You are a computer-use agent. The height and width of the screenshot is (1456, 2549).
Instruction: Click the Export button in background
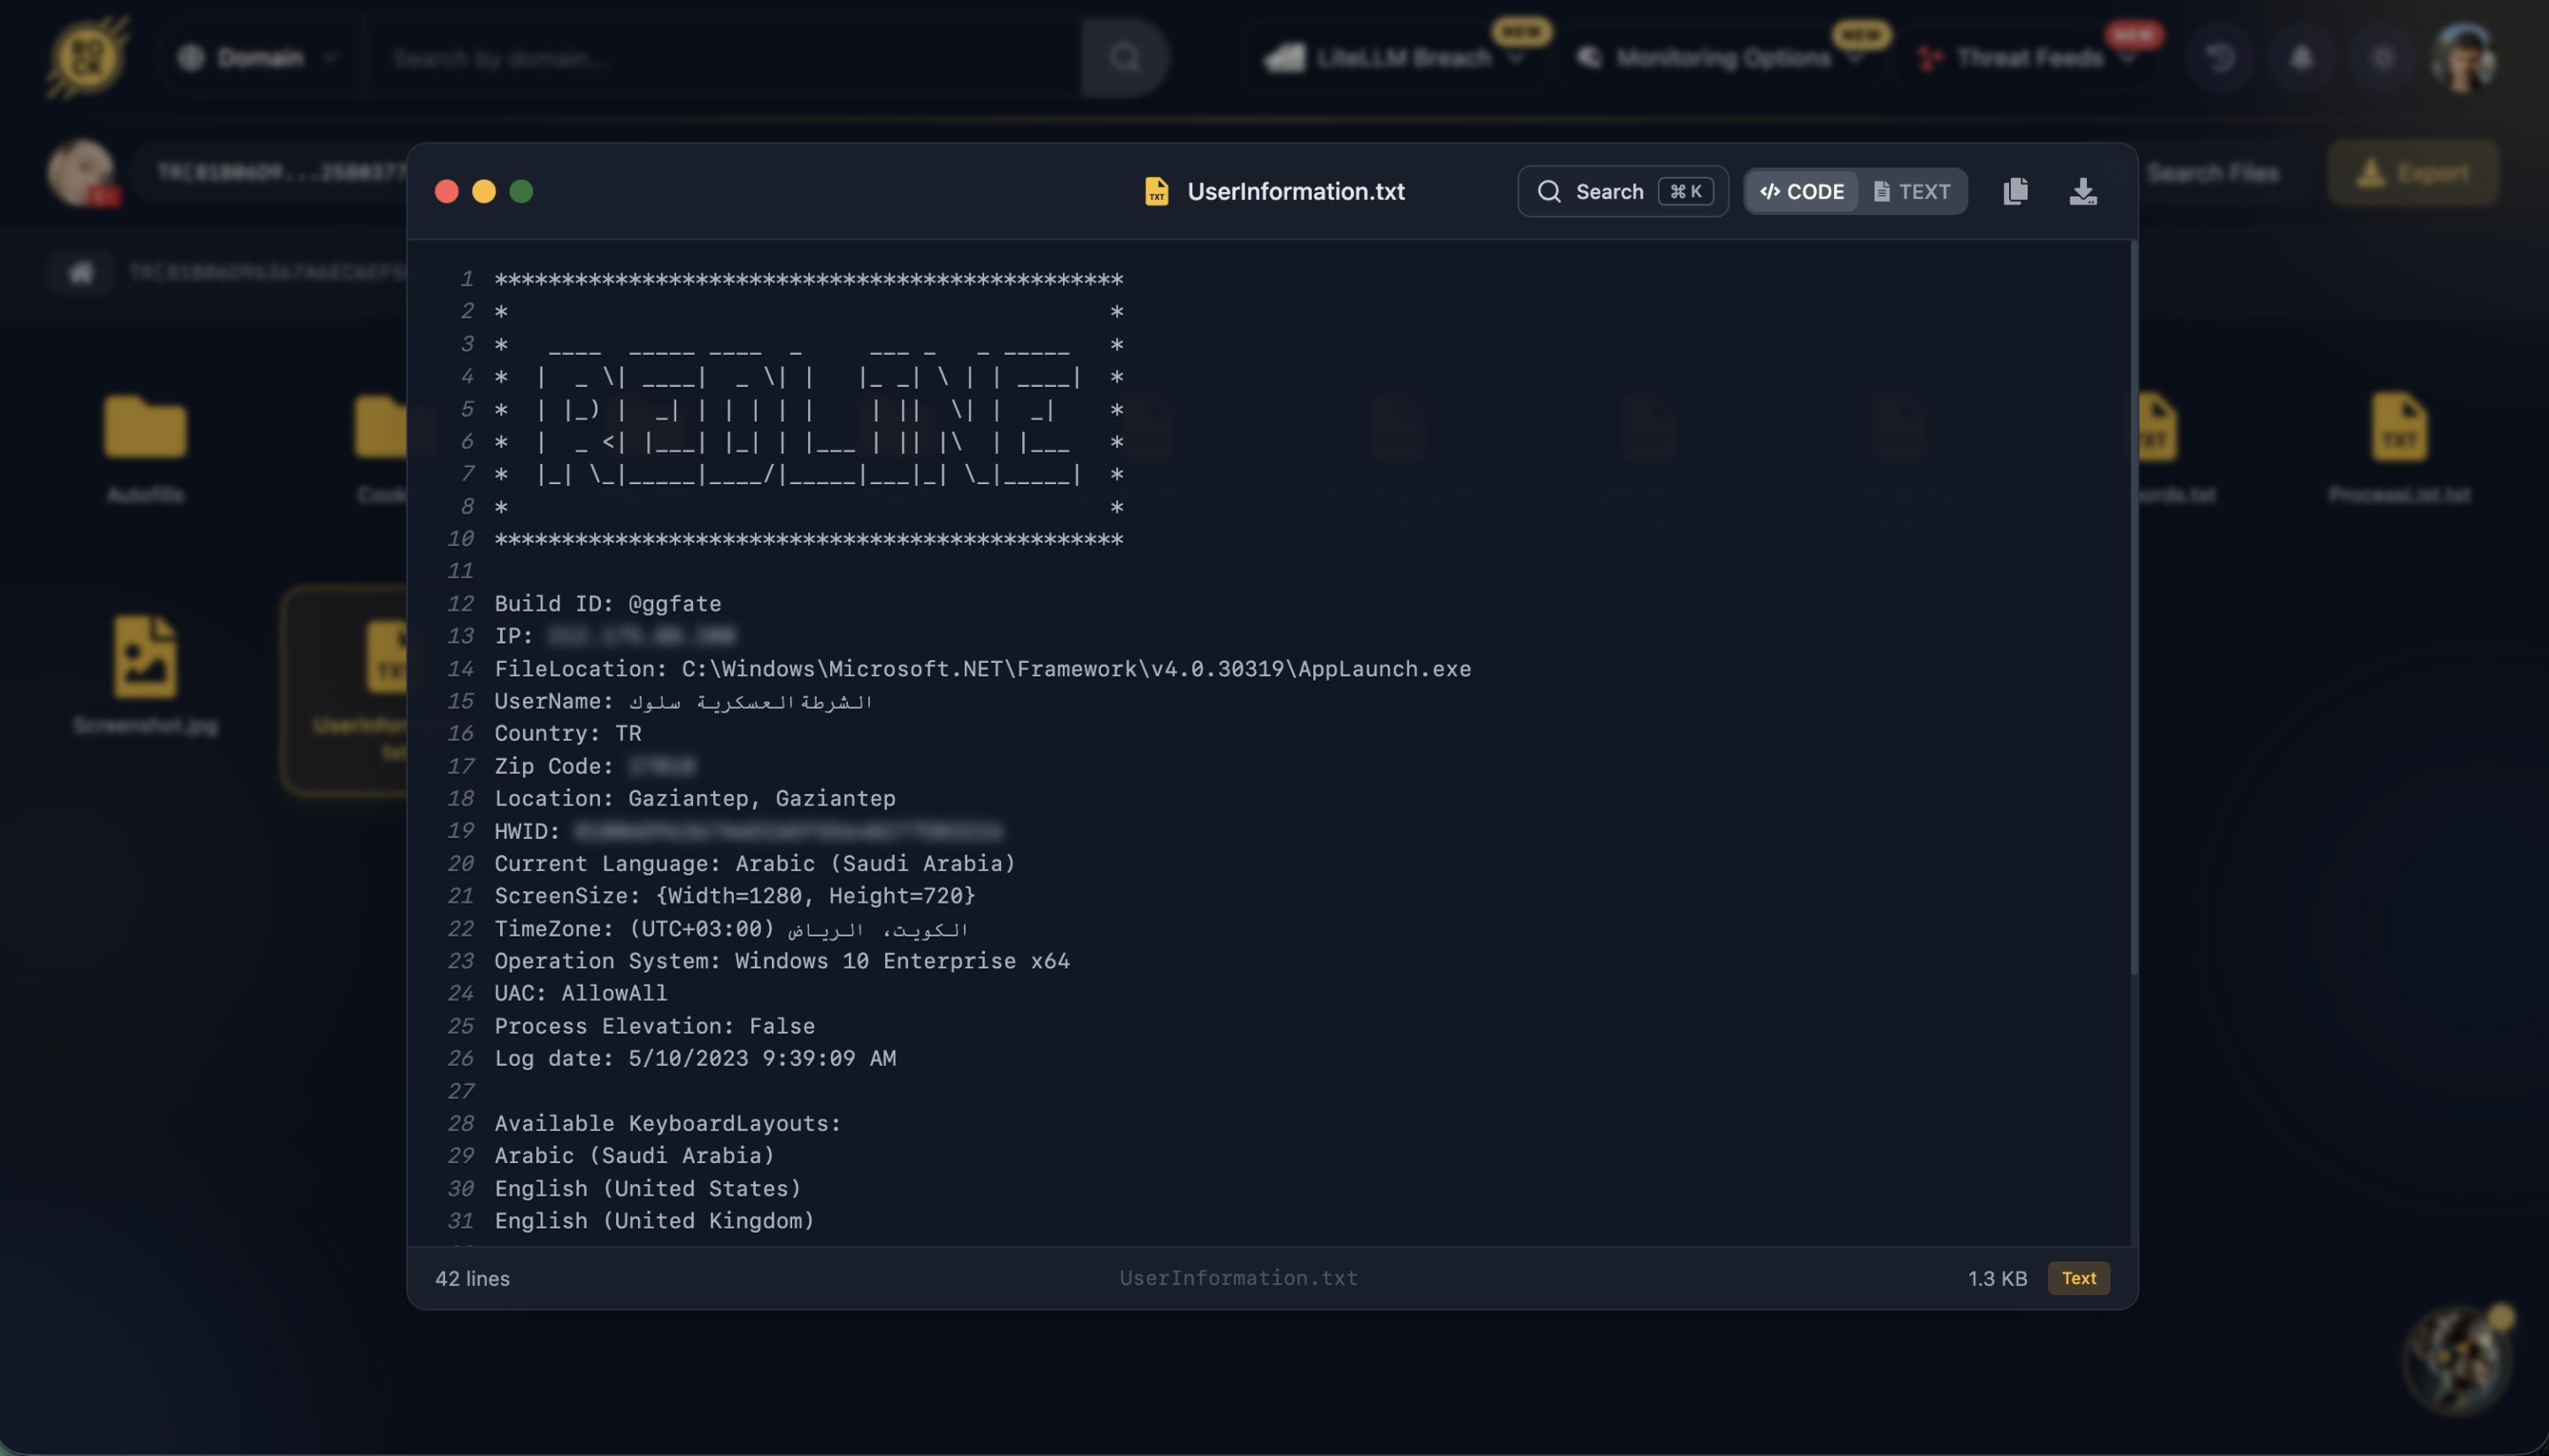coord(2412,173)
